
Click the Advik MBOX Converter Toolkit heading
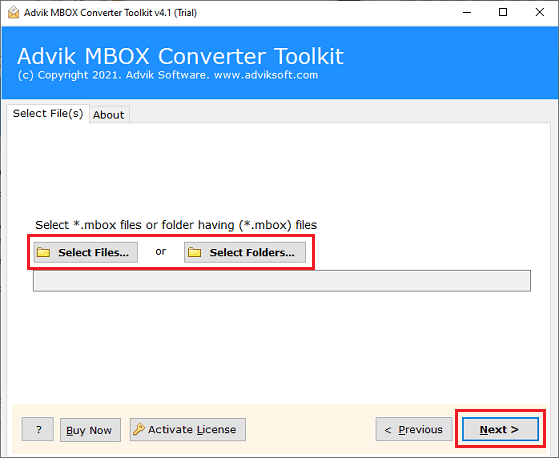point(180,56)
